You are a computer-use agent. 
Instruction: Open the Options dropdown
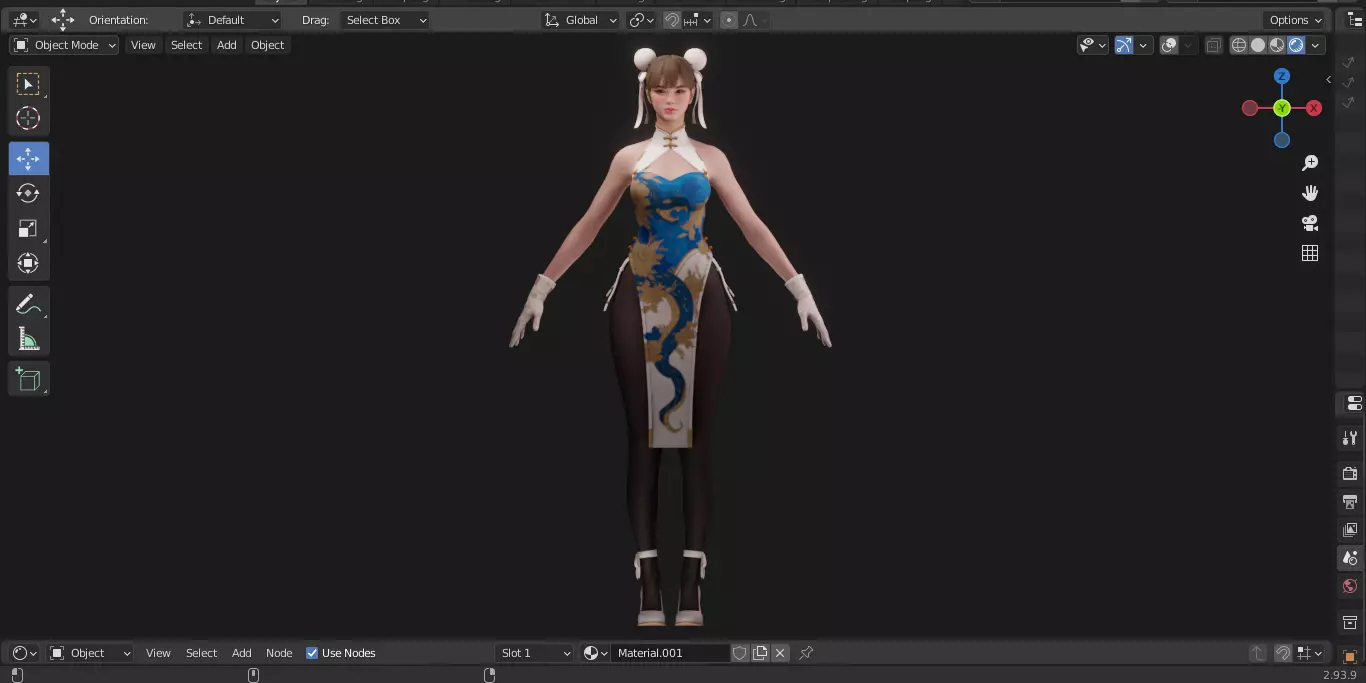(1295, 20)
